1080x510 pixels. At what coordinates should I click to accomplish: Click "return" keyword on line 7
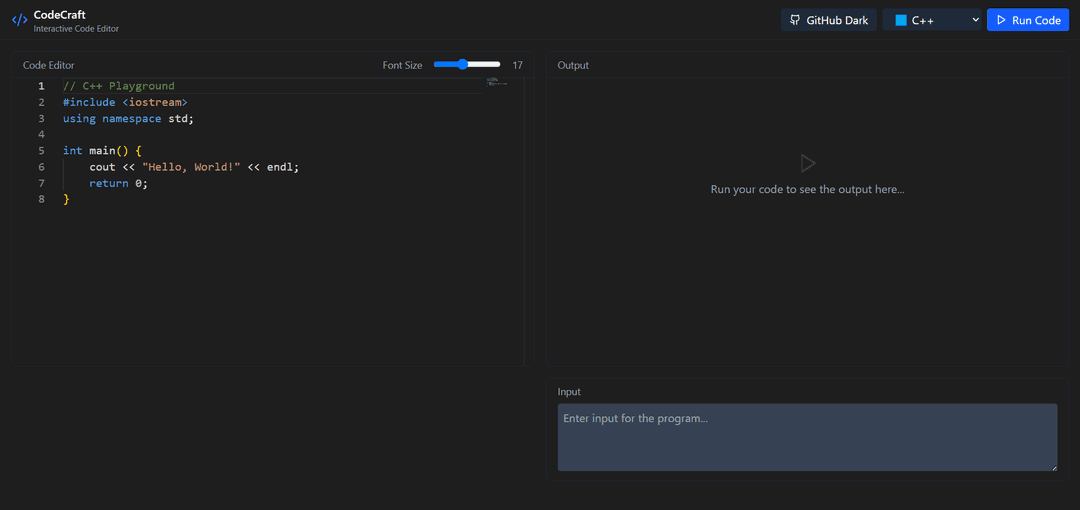(109, 183)
